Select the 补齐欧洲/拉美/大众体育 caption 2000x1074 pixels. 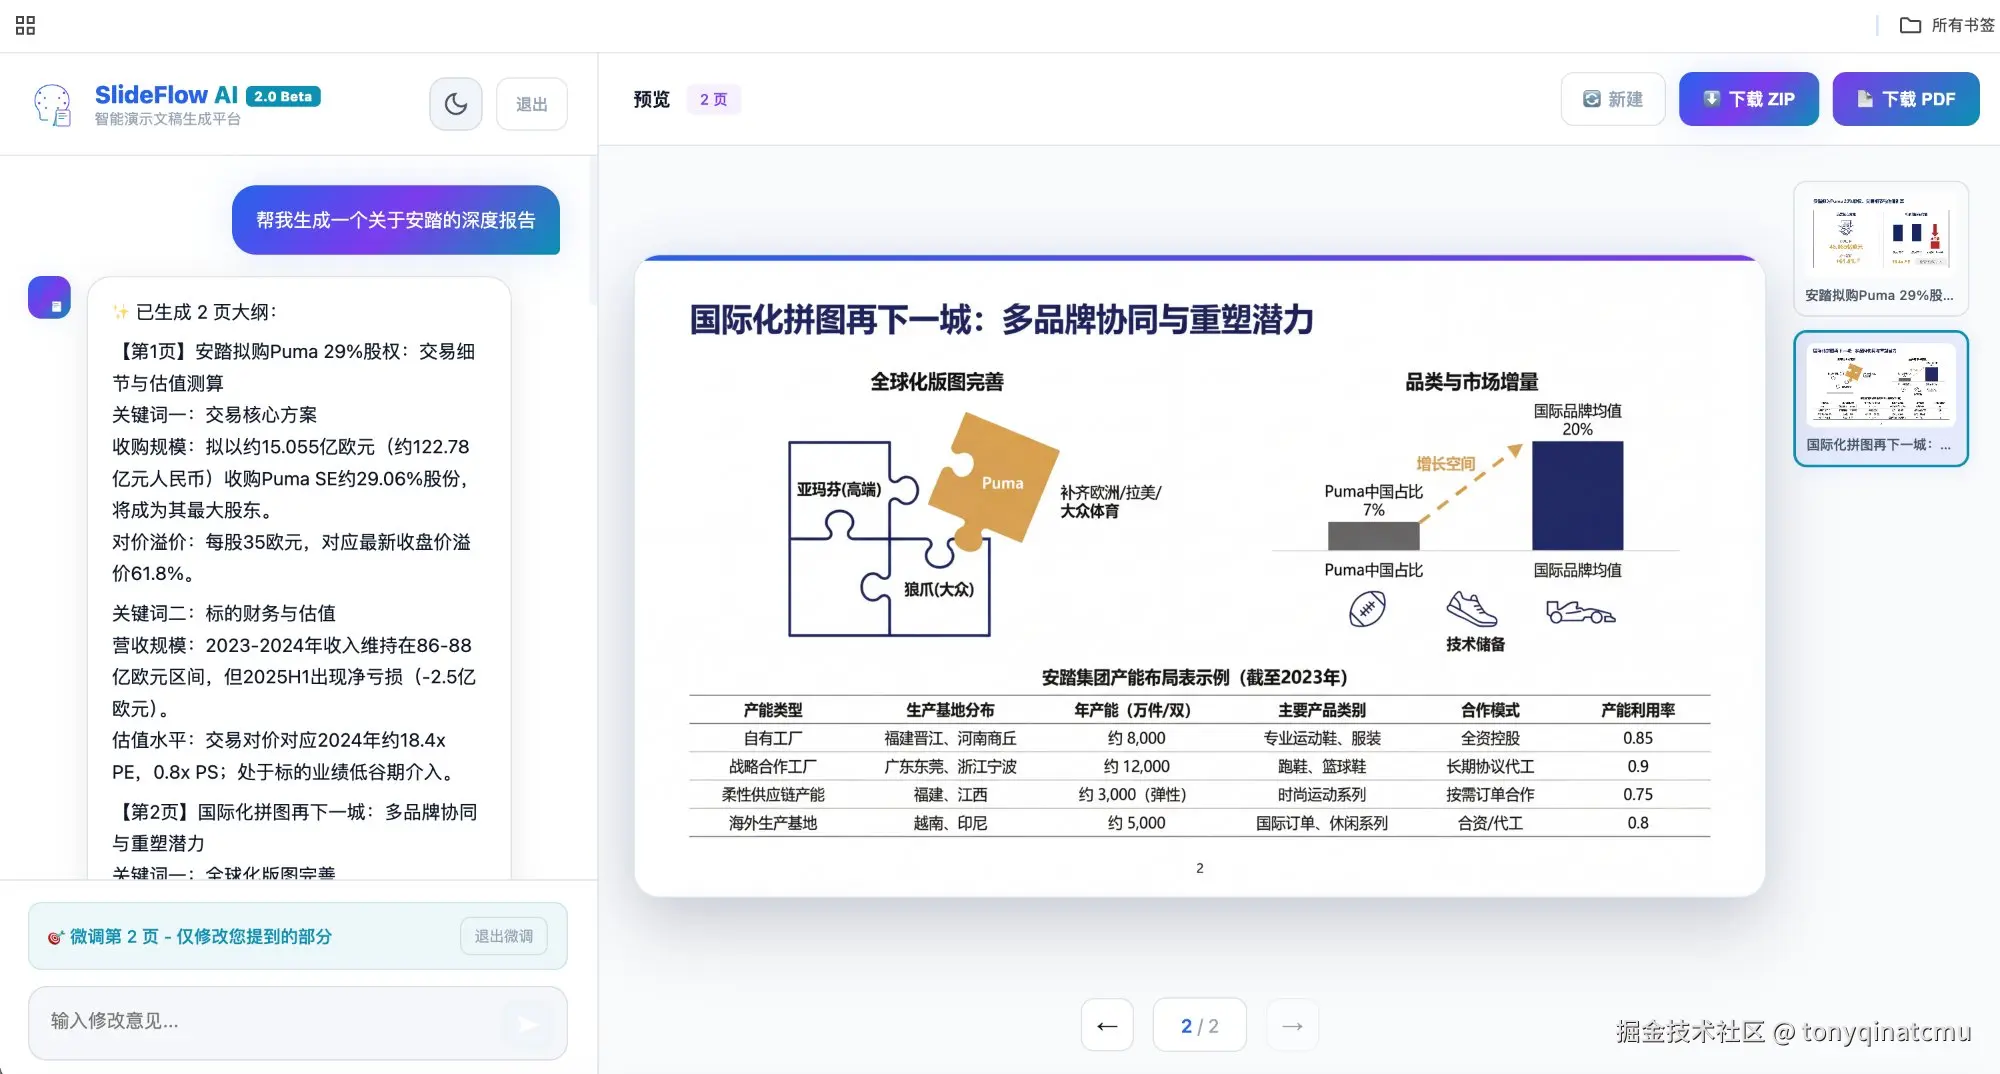point(1110,501)
